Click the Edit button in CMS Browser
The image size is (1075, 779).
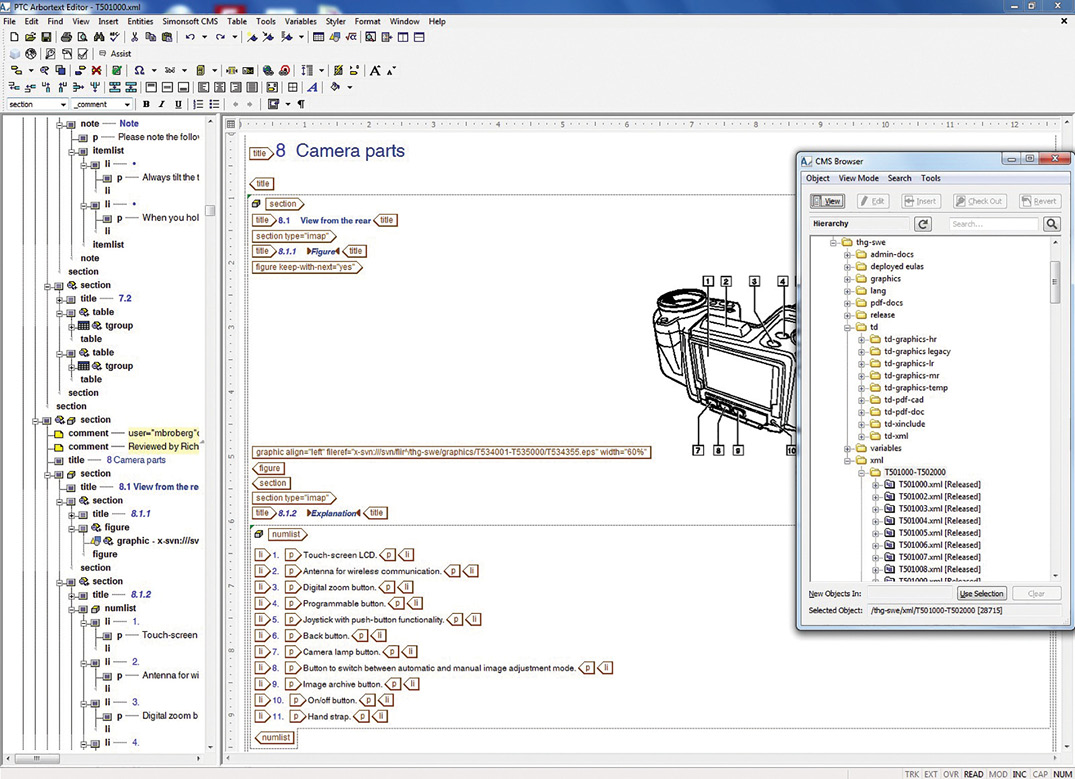[872, 201]
